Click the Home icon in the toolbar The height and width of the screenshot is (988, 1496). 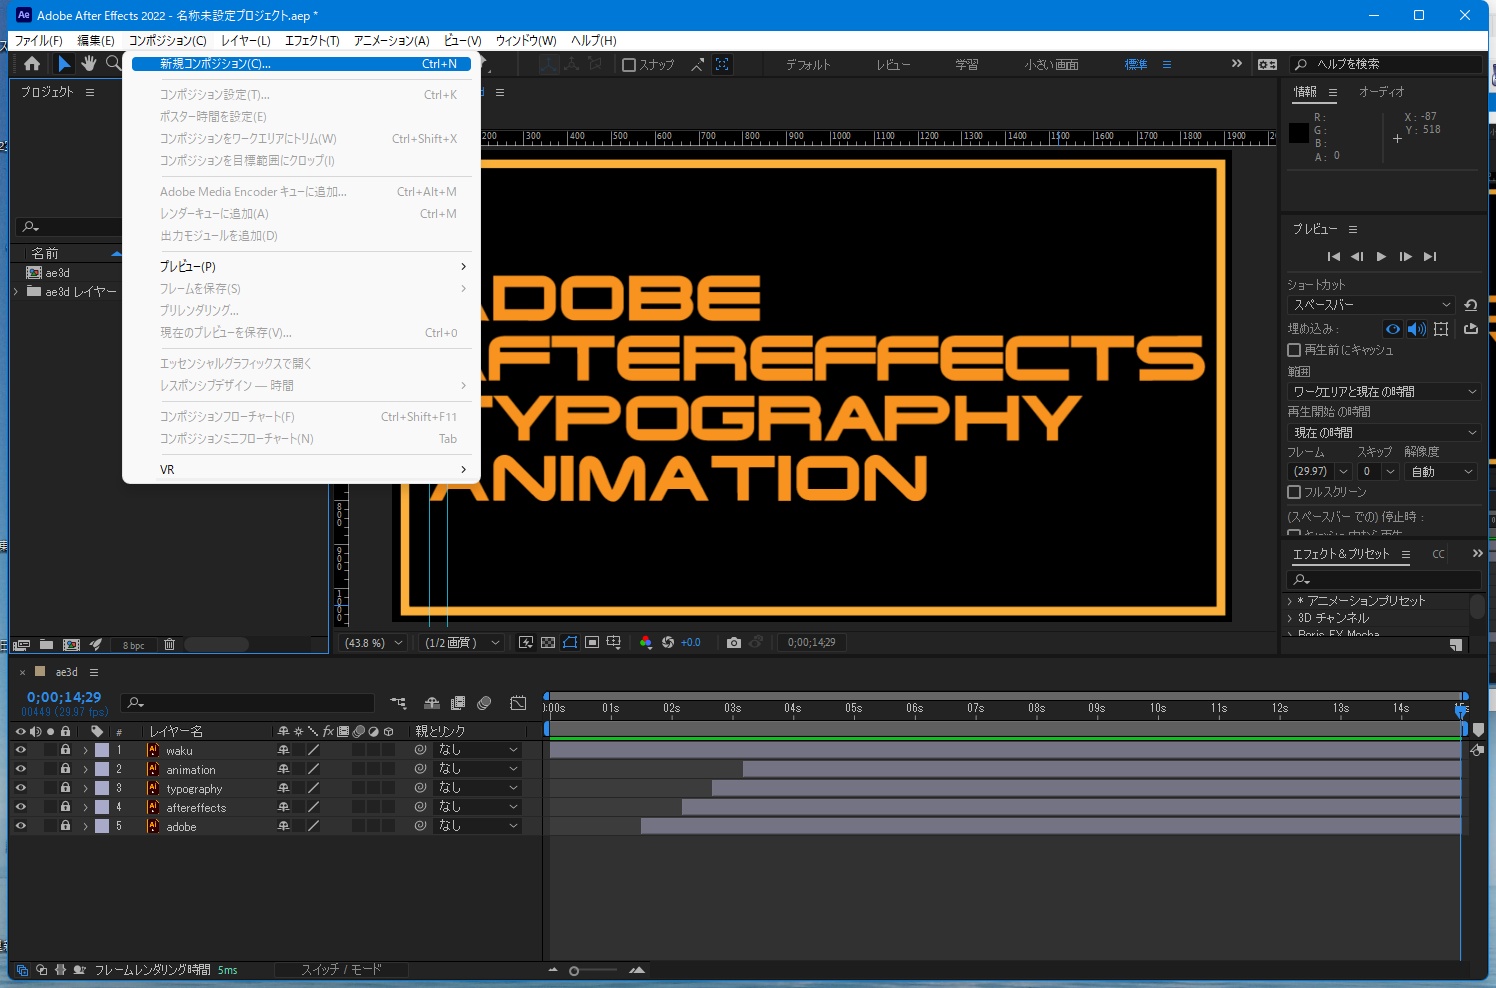pos(32,64)
